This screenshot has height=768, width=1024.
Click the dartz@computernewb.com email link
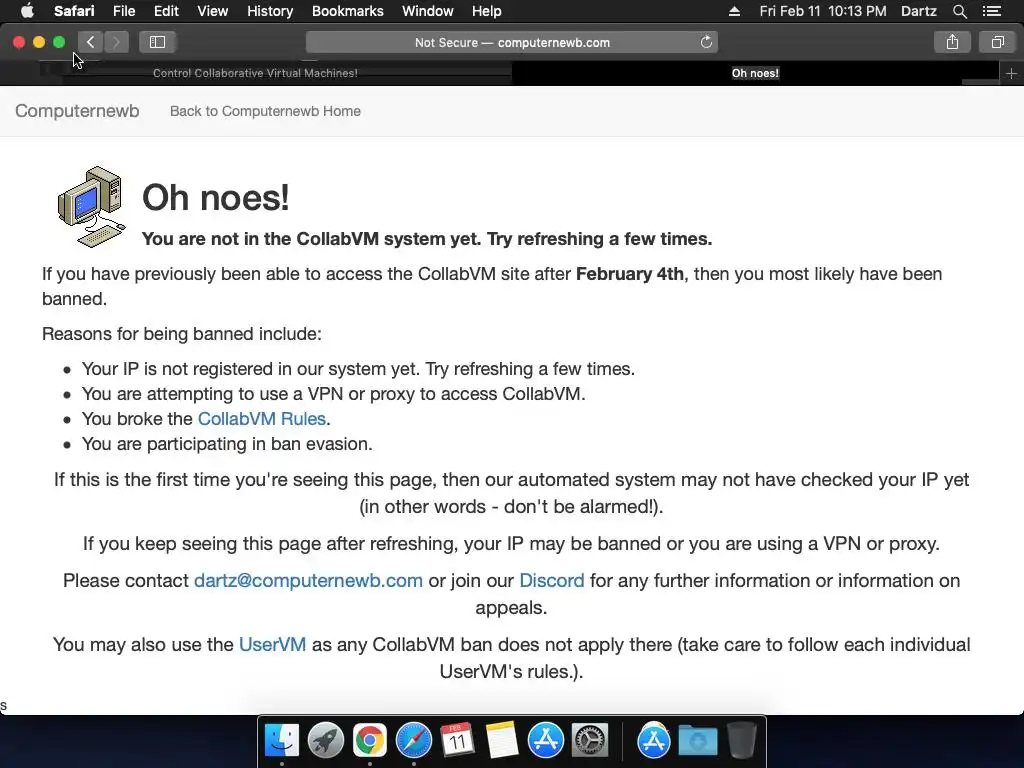pos(308,581)
